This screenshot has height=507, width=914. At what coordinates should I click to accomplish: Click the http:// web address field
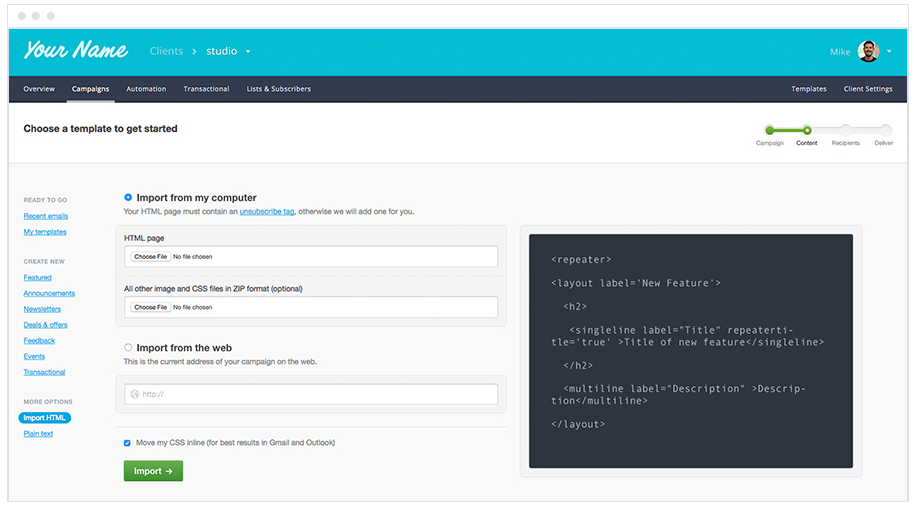tap(311, 394)
